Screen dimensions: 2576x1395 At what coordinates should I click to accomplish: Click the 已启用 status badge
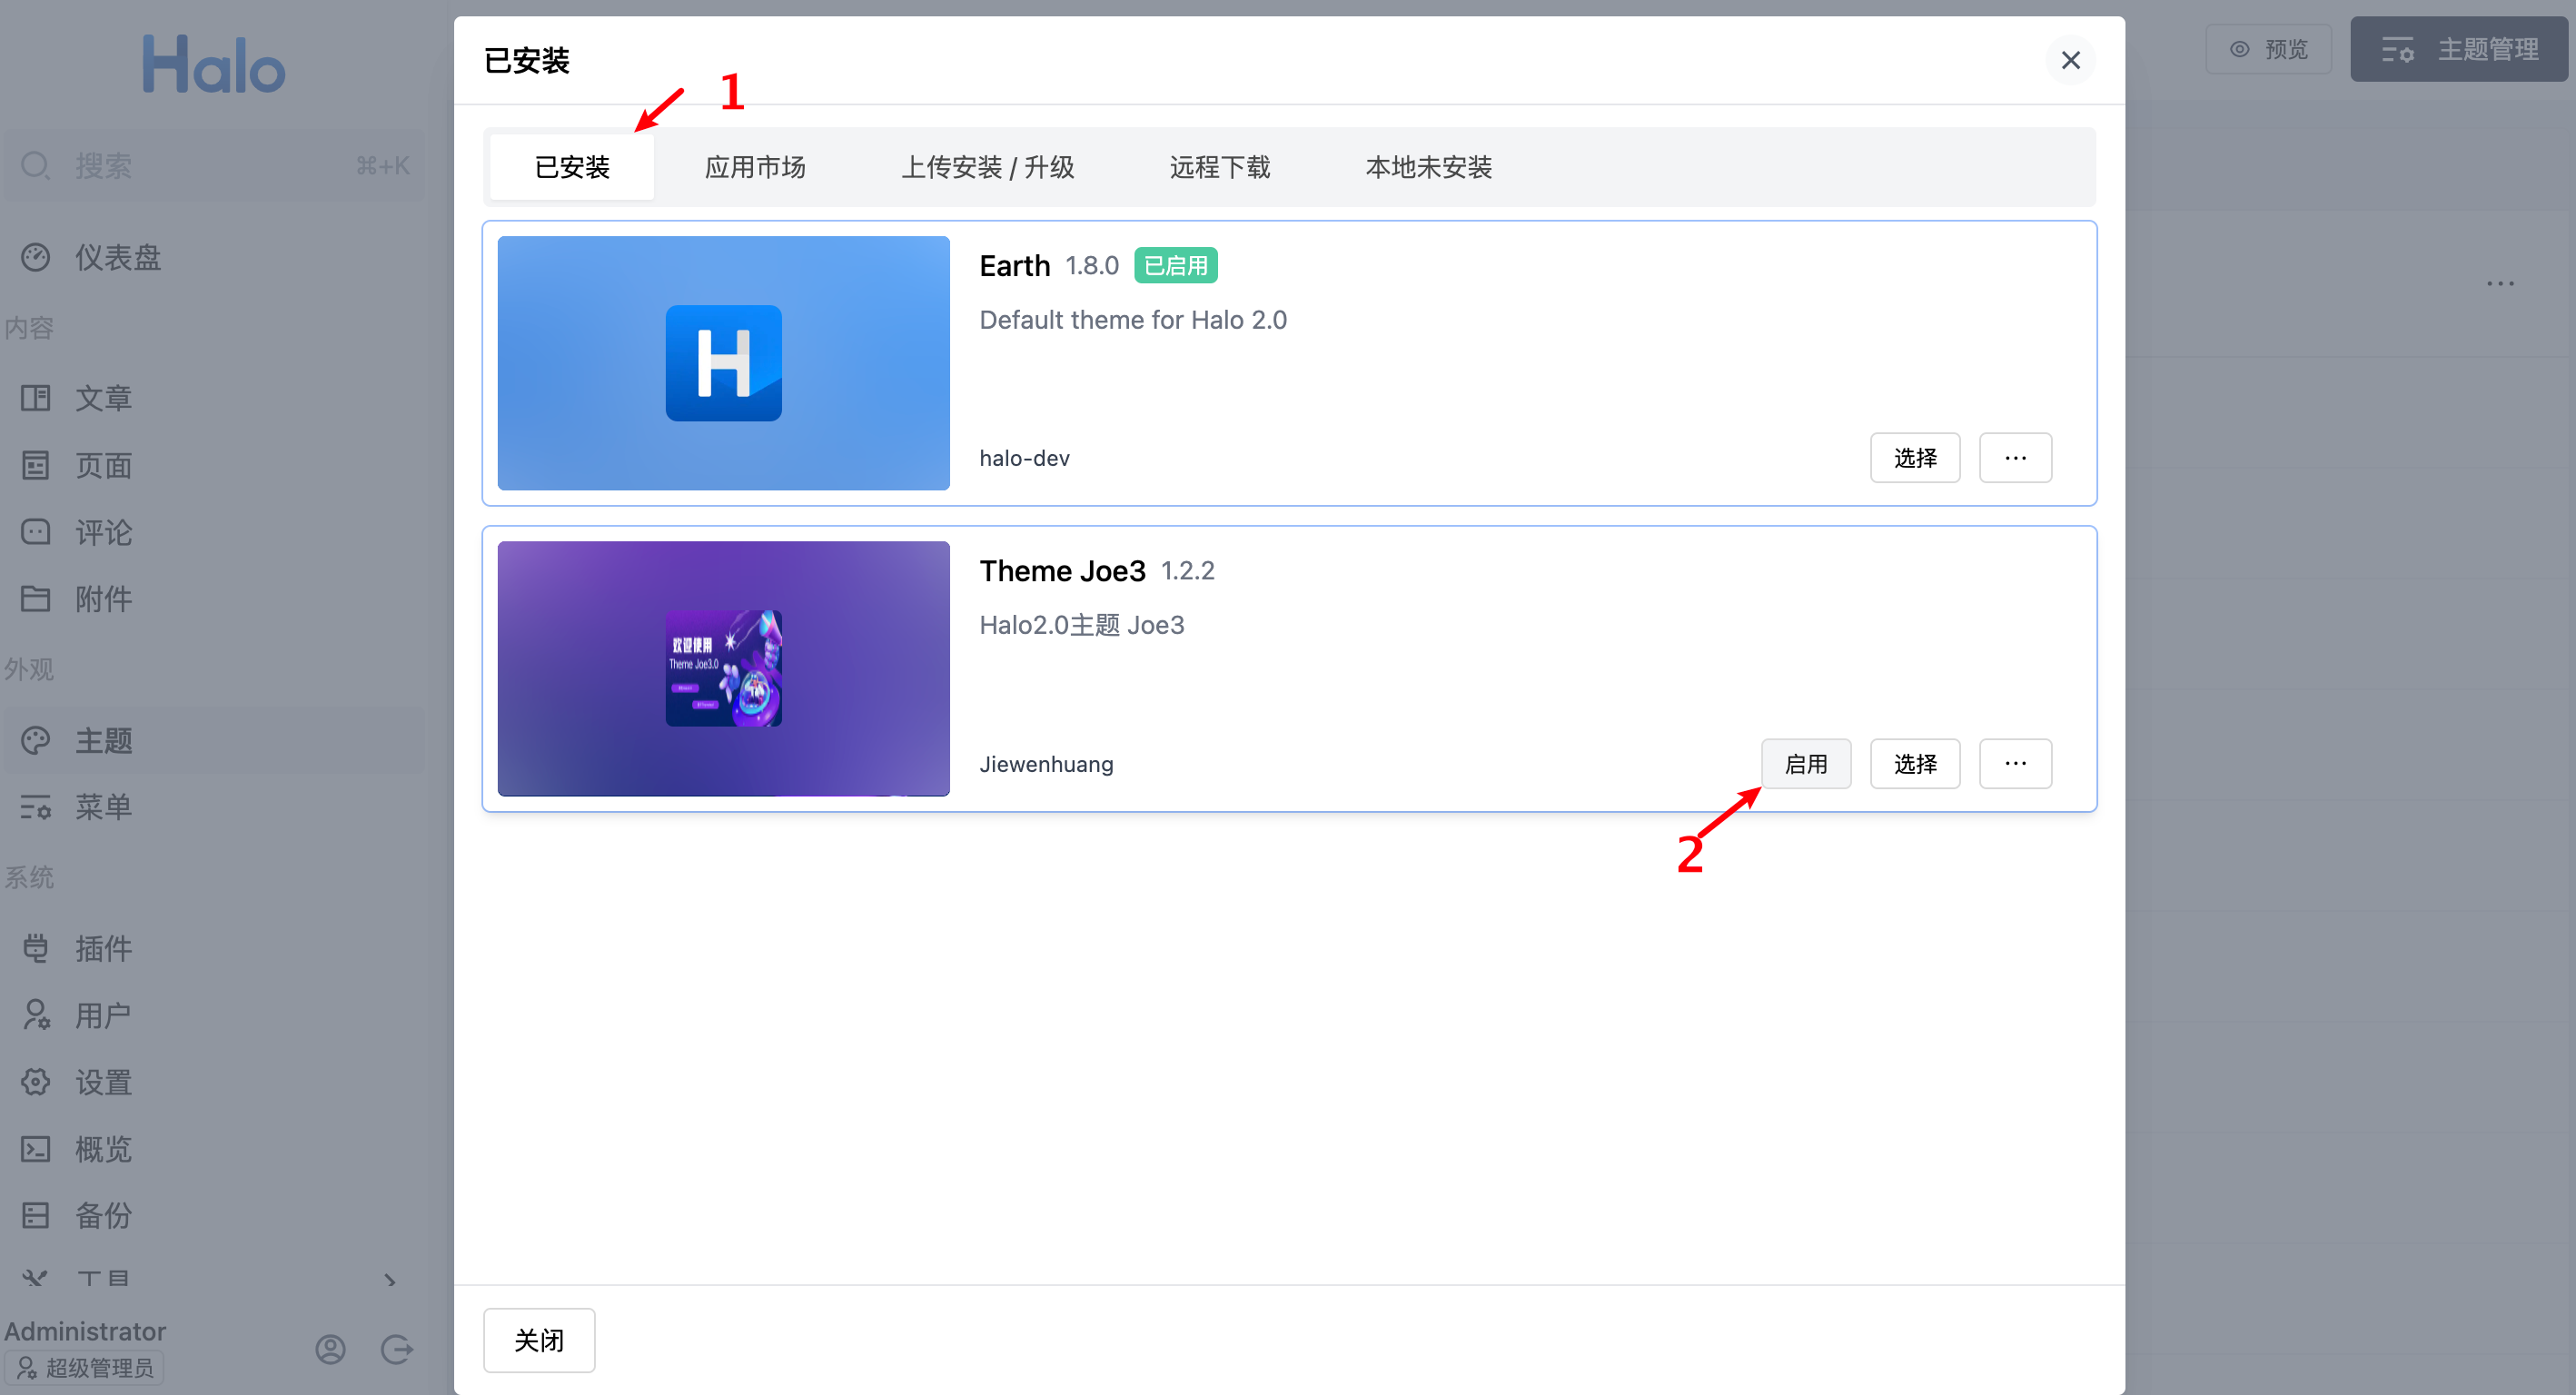(x=1175, y=265)
